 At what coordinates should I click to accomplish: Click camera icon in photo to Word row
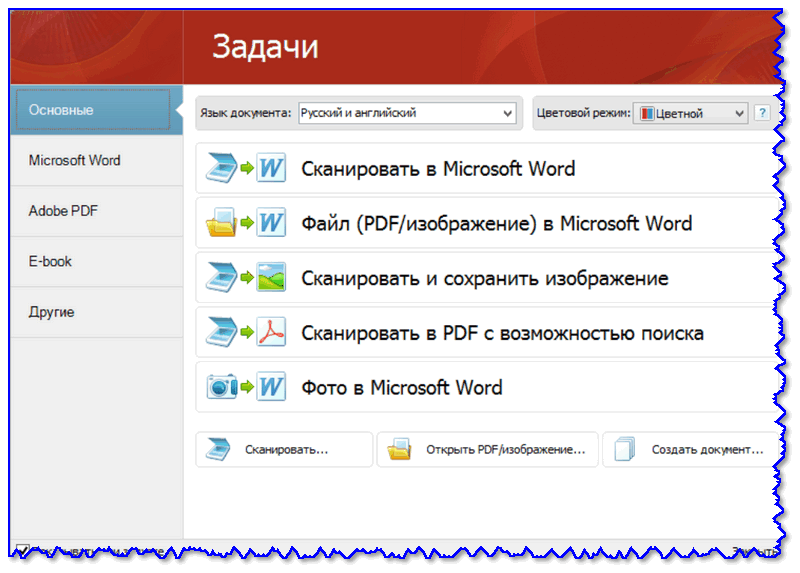pyautogui.click(x=221, y=386)
